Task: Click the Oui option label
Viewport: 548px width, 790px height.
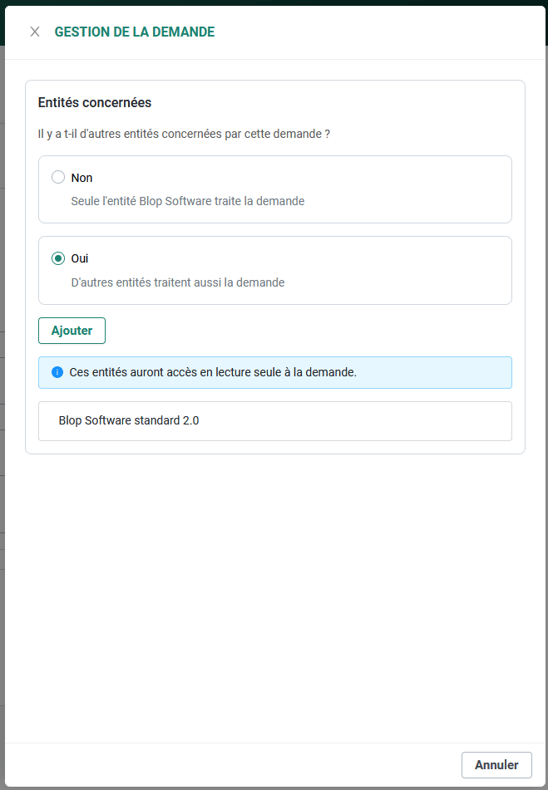Action: [x=80, y=258]
